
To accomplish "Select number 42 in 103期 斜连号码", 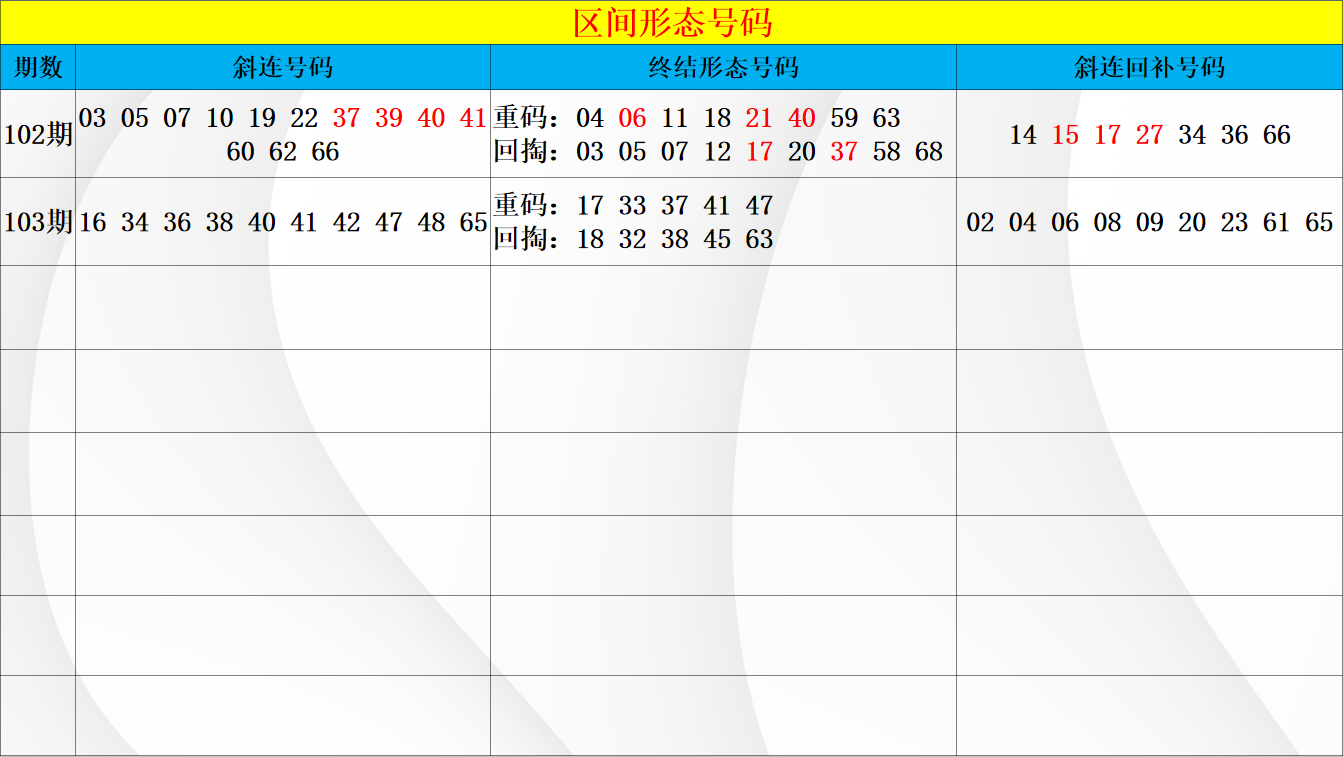I will (346, 222).
